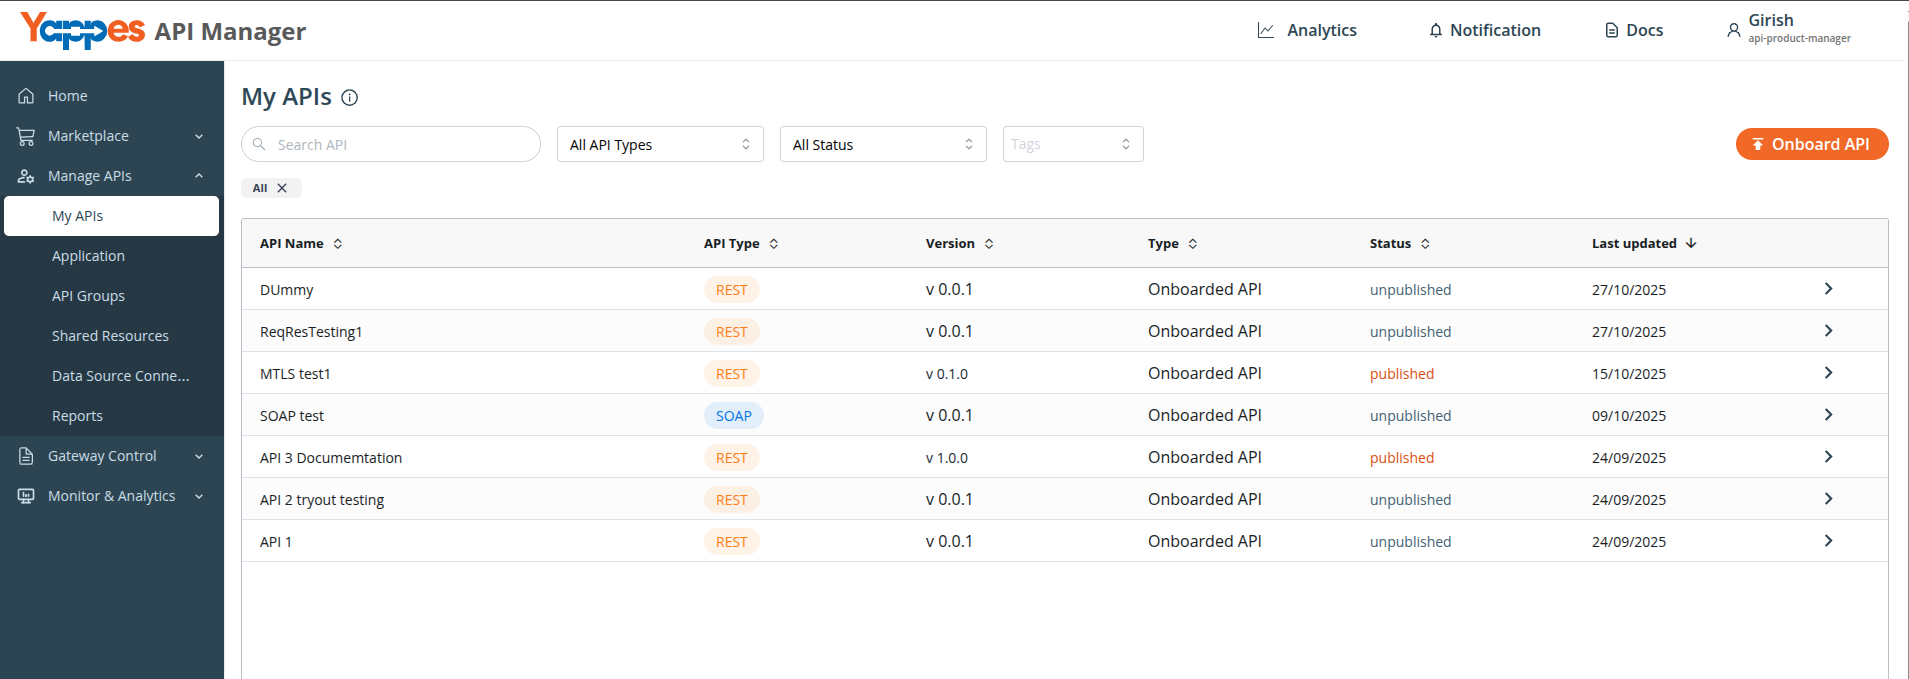The height and width of the screenshot is (679, 1909).
Task: Click the REST badge in DUmmy row
Action: coord(731,290)
